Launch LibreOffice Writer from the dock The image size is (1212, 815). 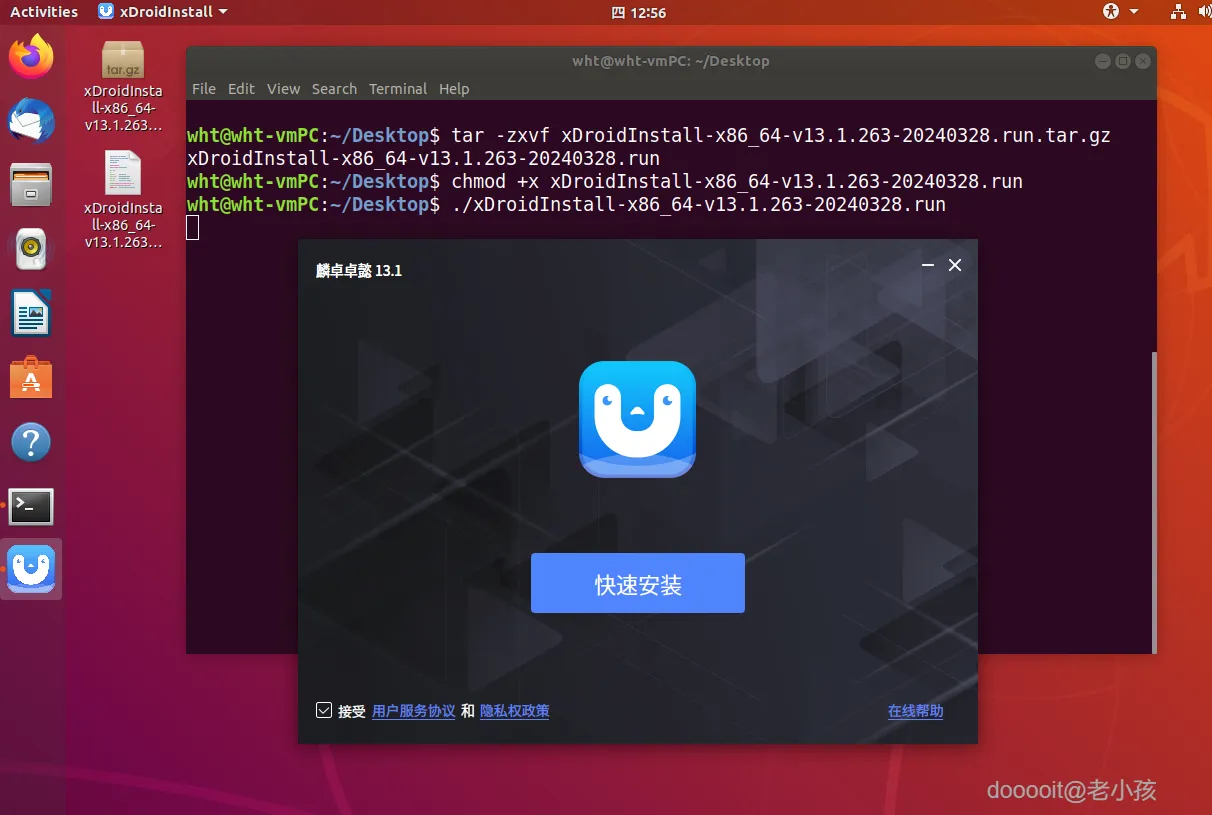tap(31, 314)
